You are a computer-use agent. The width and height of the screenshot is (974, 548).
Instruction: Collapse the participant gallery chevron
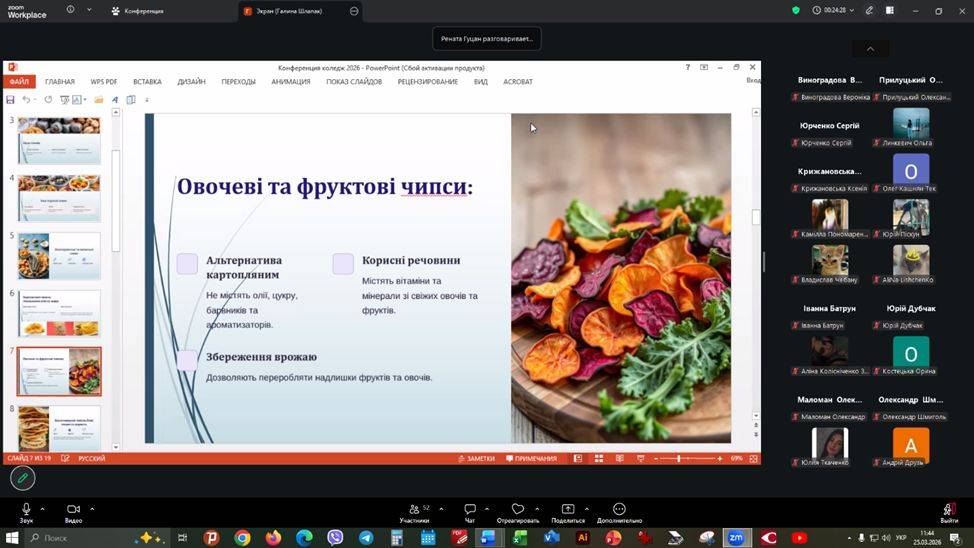coord(869,49)
